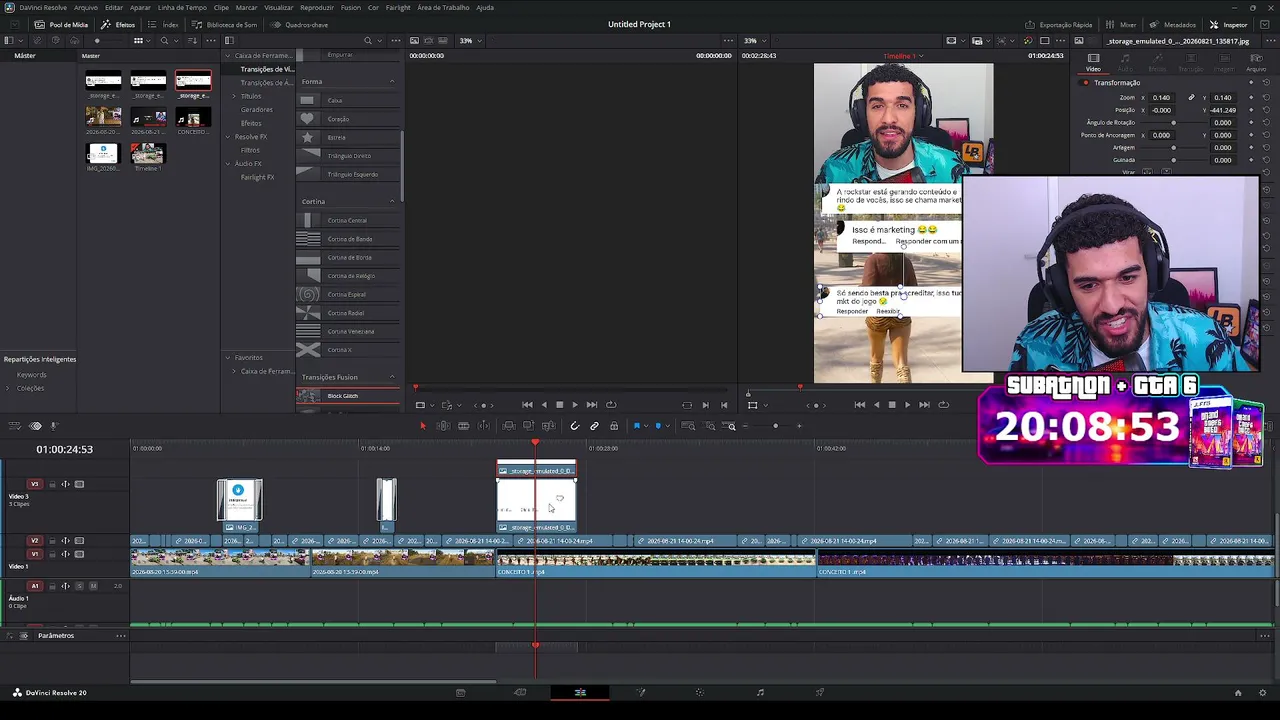Screen dimensions: 1280x720
Task: Show the Mixer panel
Action: [1122, 24]
